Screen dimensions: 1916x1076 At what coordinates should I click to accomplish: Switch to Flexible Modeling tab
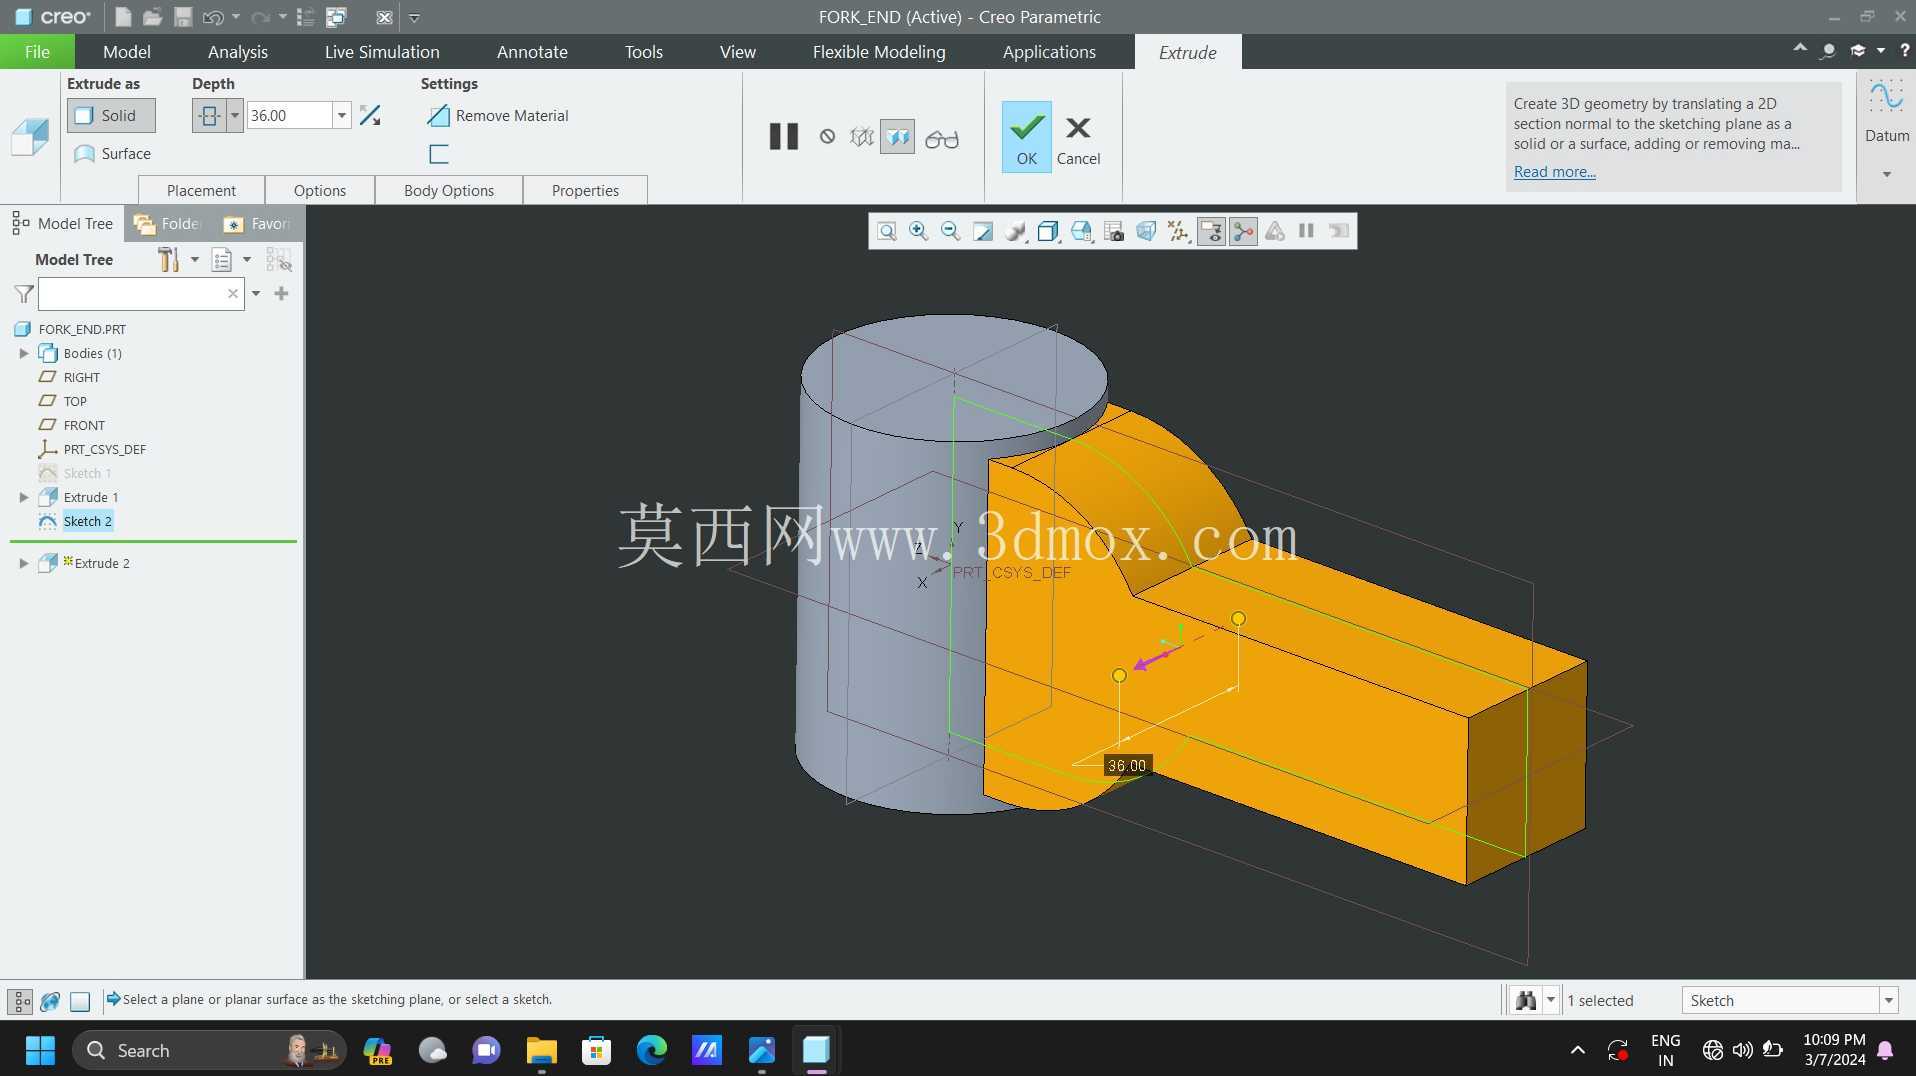point(879,52)
